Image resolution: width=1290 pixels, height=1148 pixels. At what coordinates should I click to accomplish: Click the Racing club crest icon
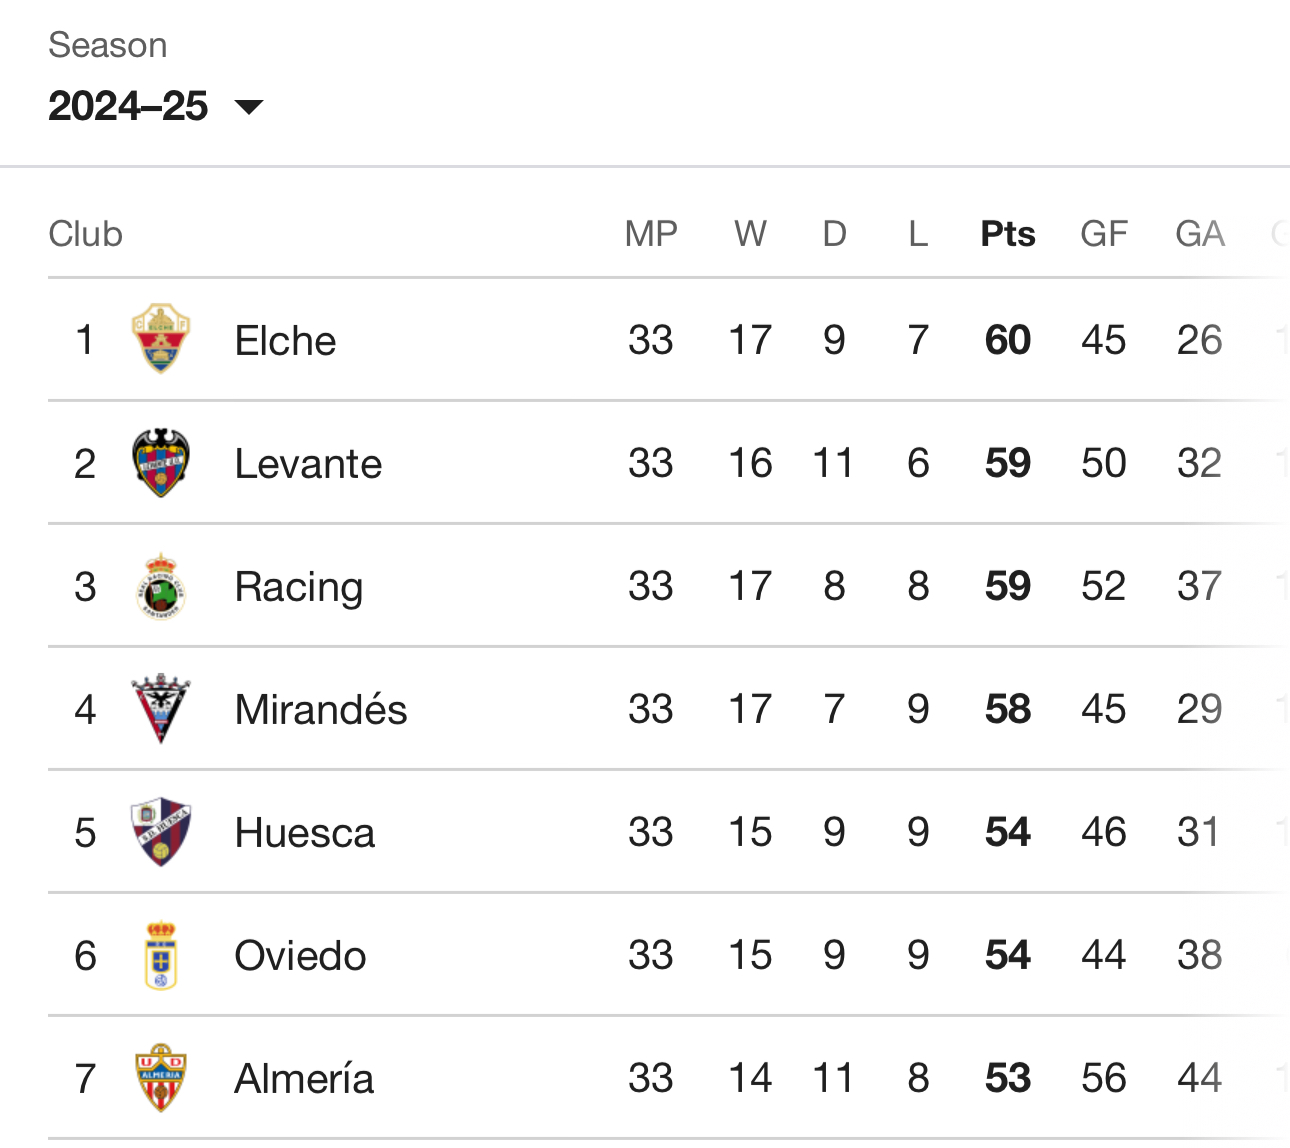(x=160, y=586)
